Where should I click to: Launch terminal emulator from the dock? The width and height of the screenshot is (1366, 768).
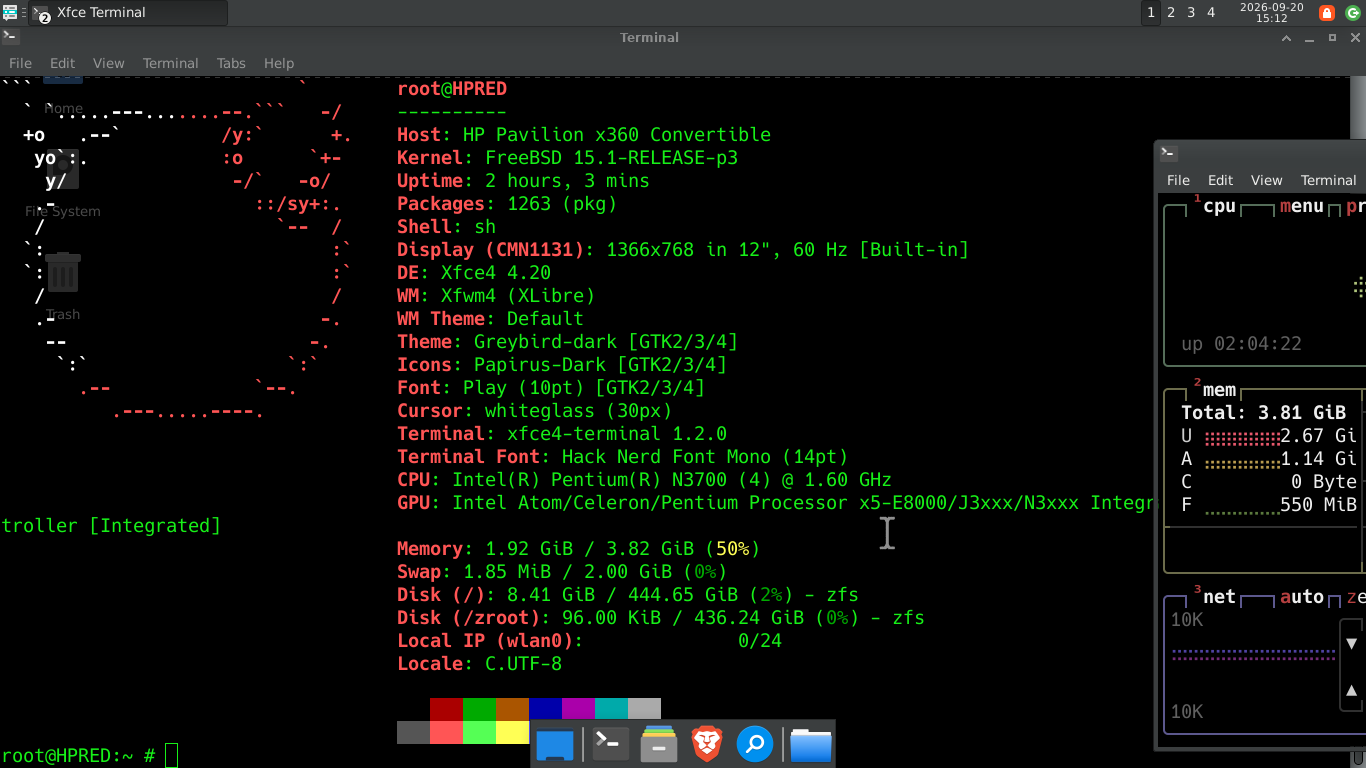click(608, 743)
